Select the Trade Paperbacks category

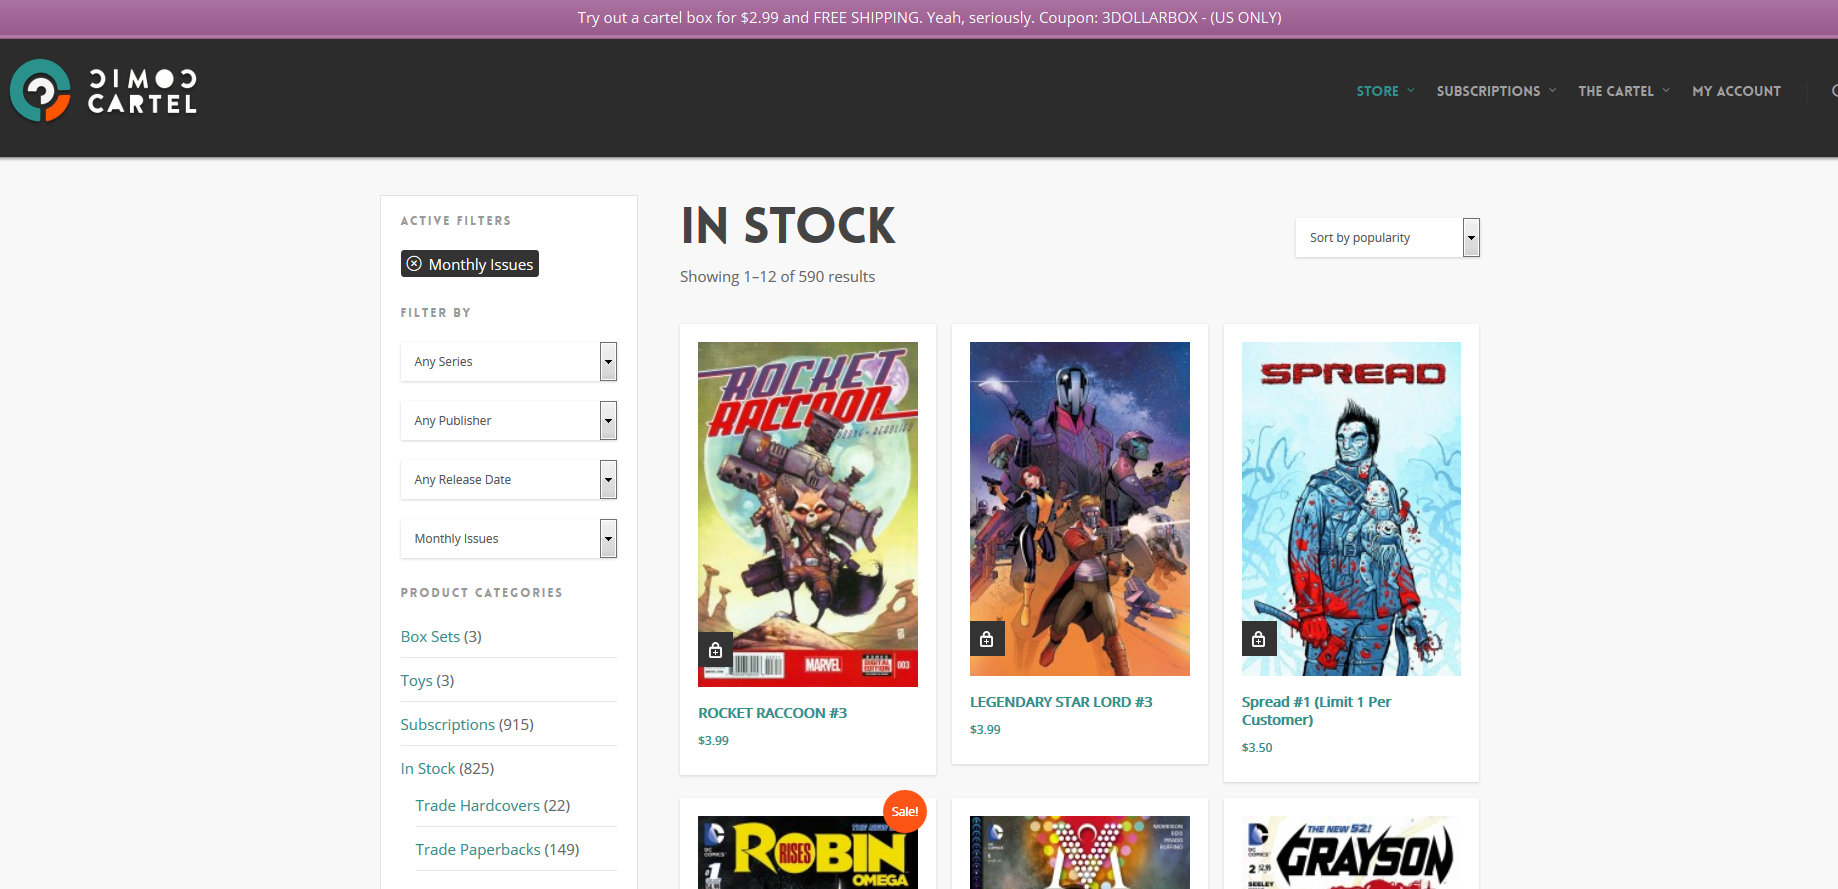point(478,850)
